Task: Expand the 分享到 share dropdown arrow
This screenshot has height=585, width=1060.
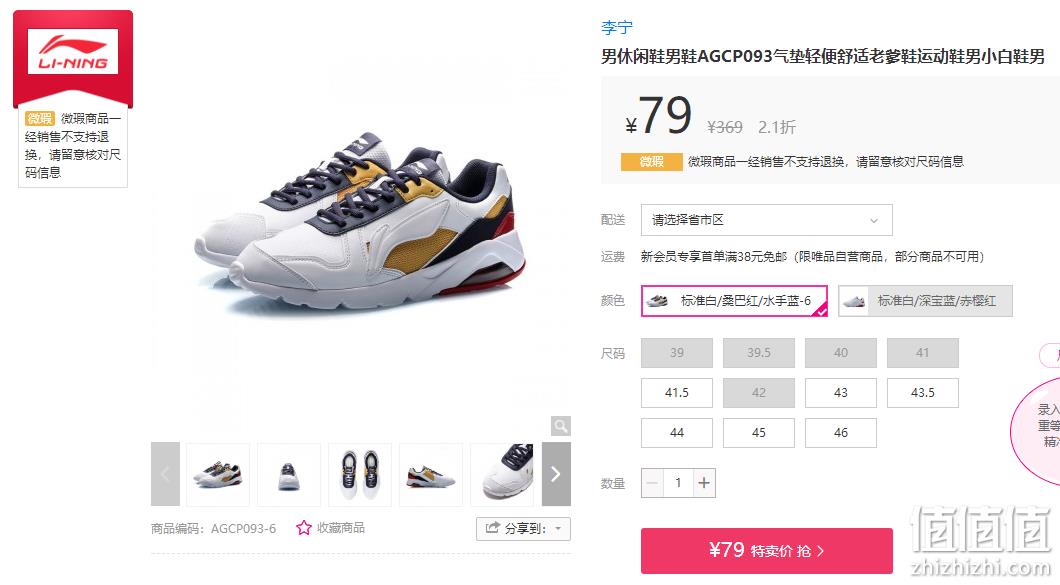Action: coord(558,528)
